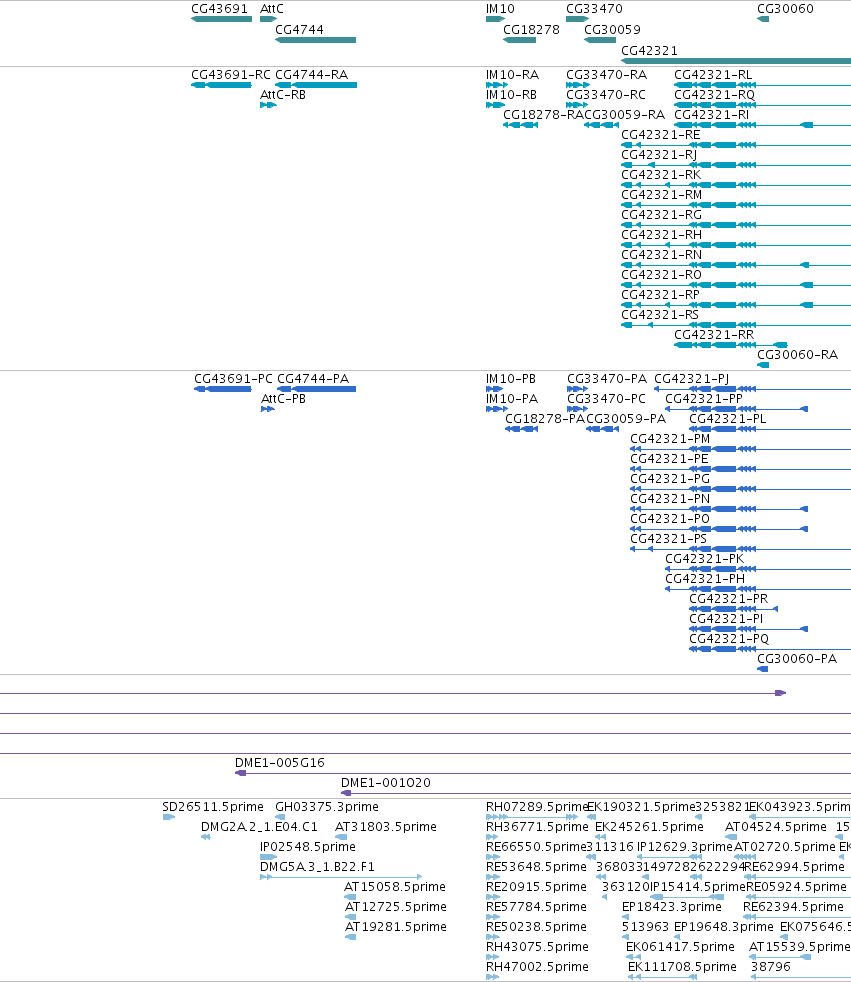Viewport: 851px width, 982px height.
Task: Click the CG42321-RN label
Action: pos(662,255)
